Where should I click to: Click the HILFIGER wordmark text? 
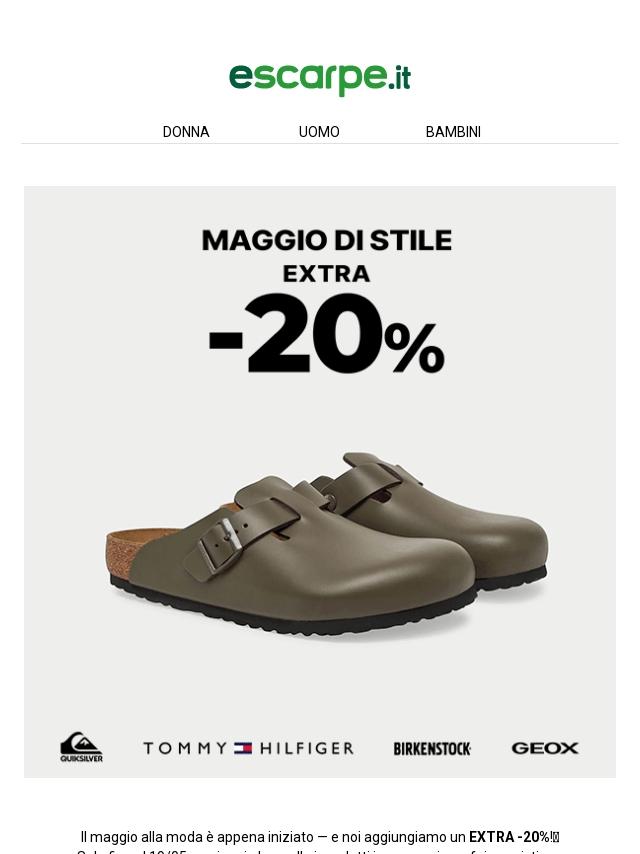307,748
